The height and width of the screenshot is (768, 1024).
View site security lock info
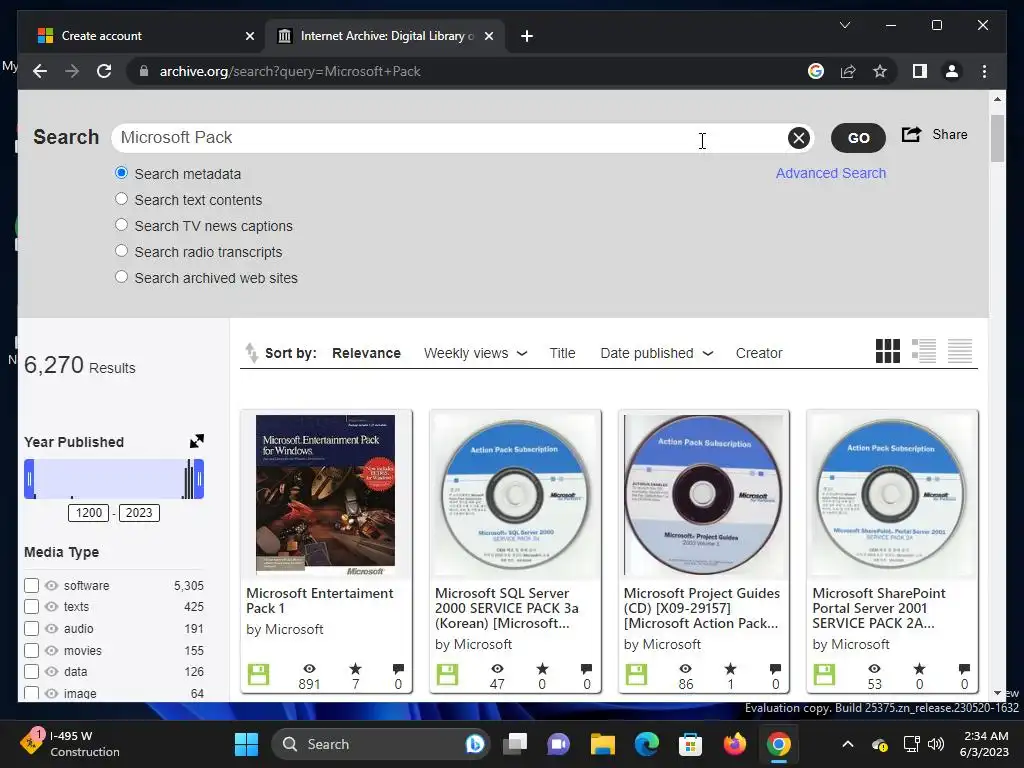pos(144,71)
